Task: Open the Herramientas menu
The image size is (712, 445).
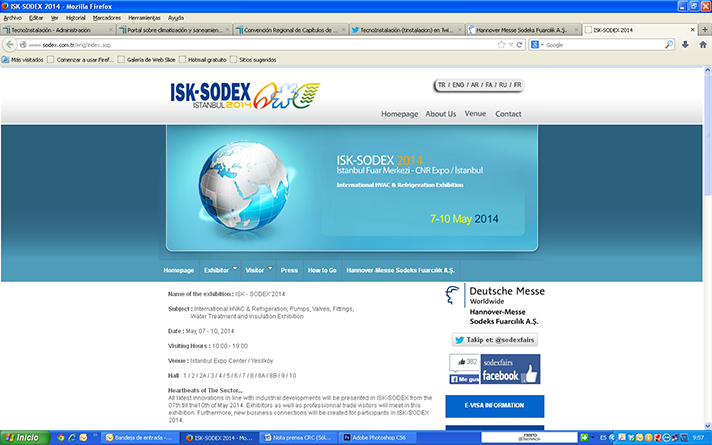Action: point(144,18)
